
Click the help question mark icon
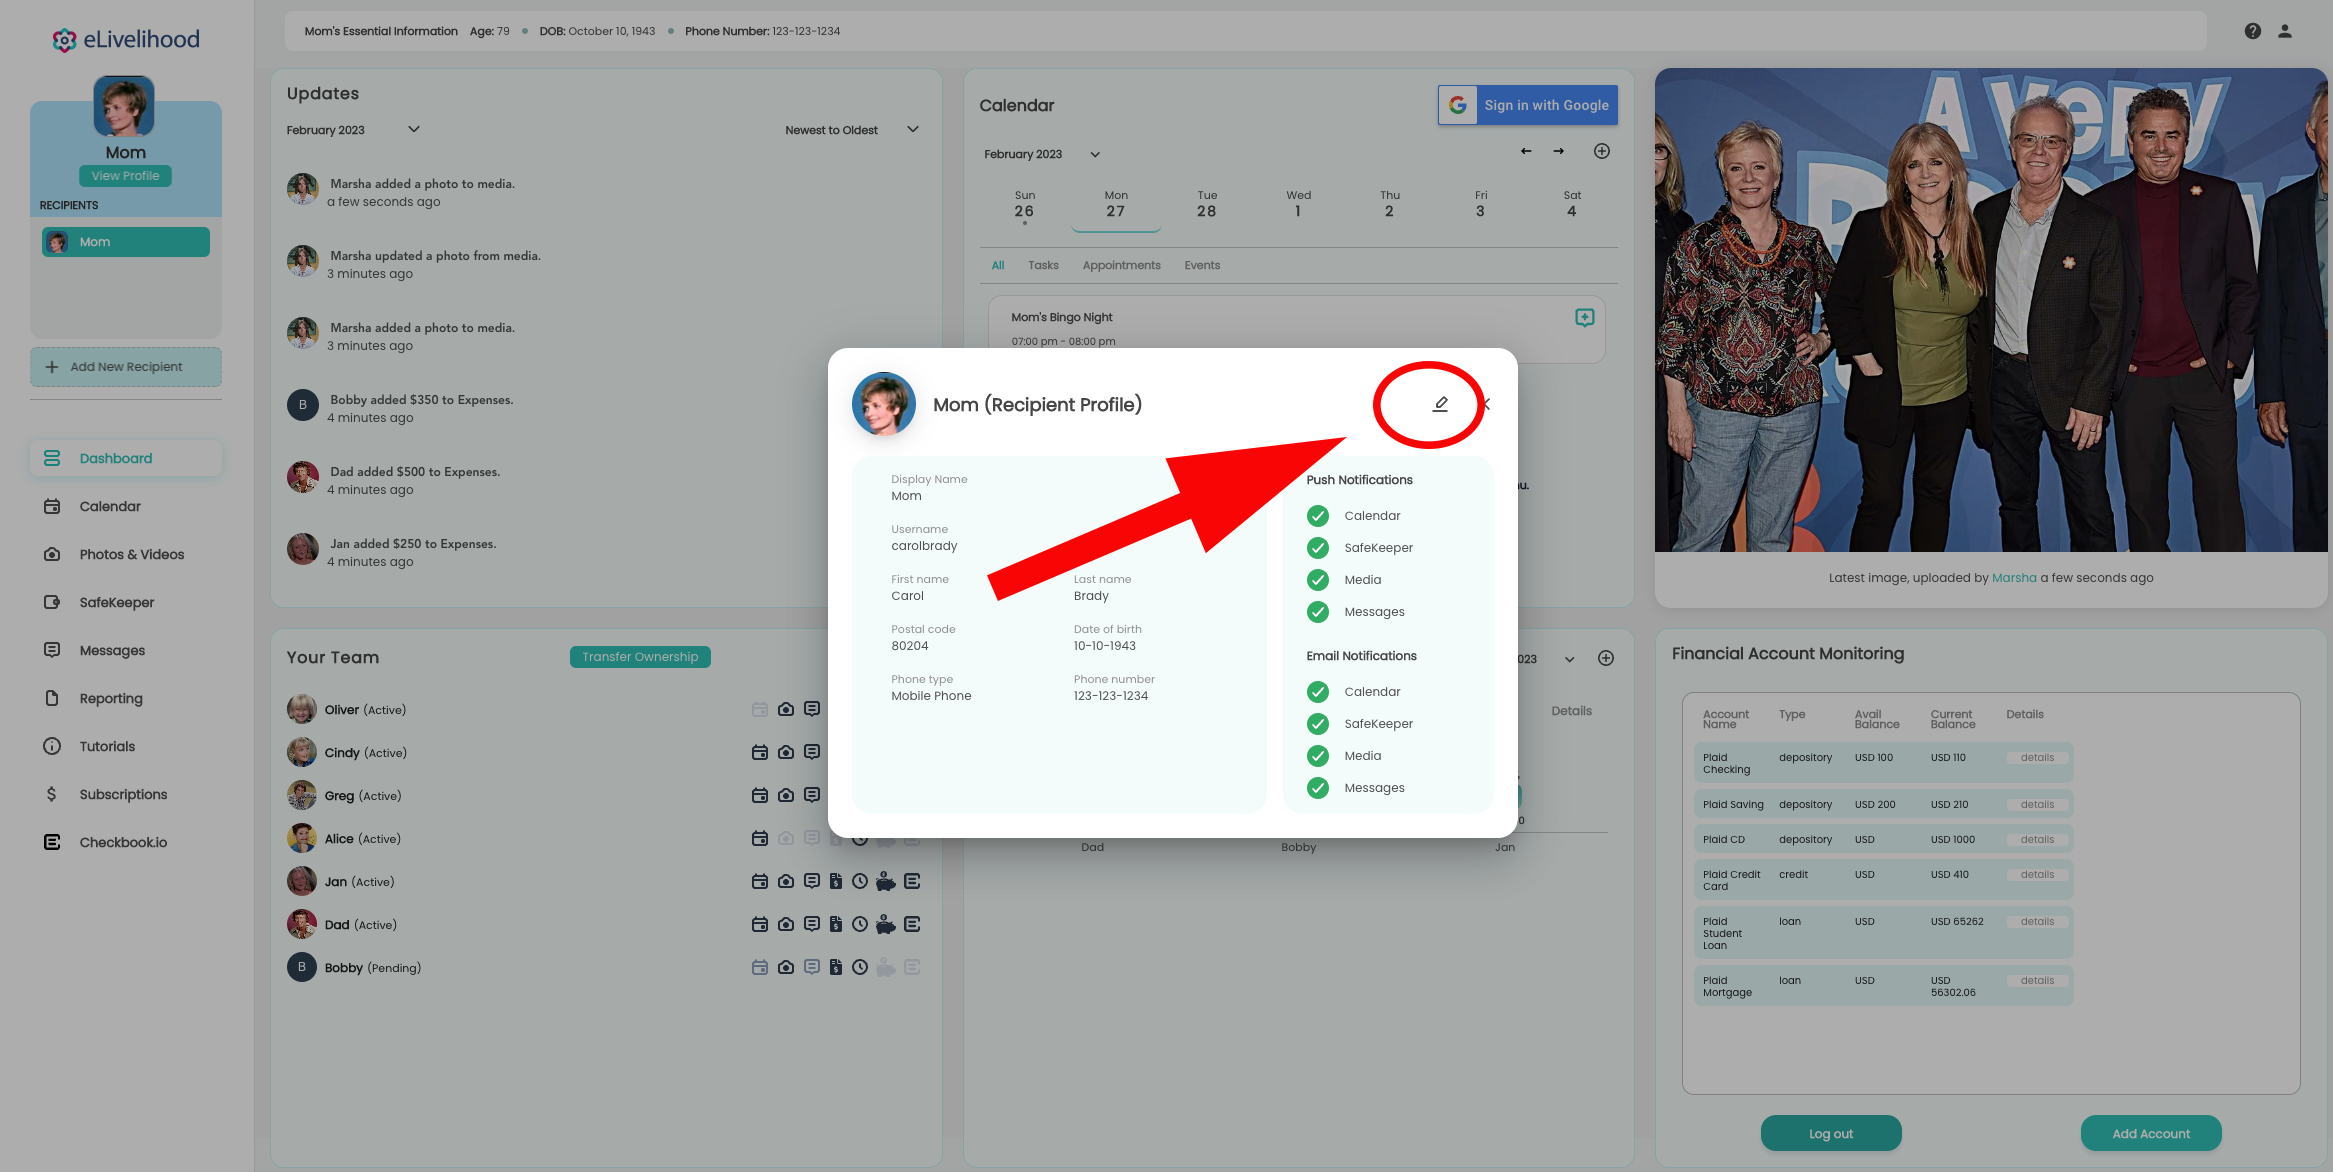(x=2252, y=31)
